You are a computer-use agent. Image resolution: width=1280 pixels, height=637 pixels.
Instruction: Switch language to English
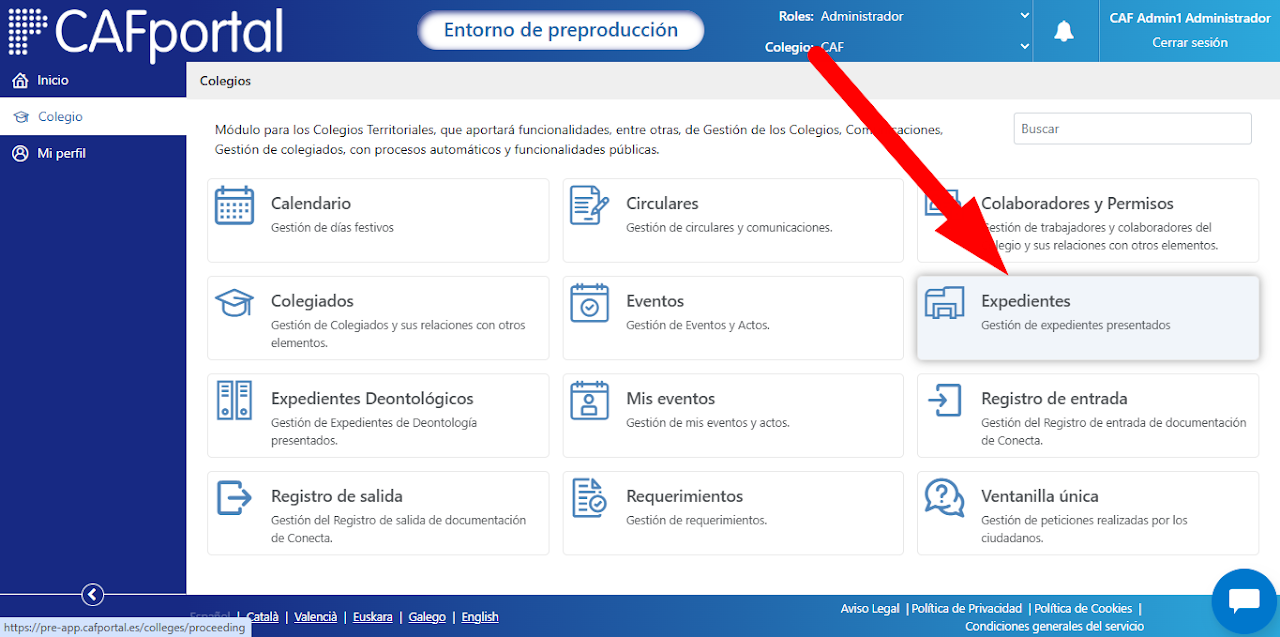click(x=480, y=617)
